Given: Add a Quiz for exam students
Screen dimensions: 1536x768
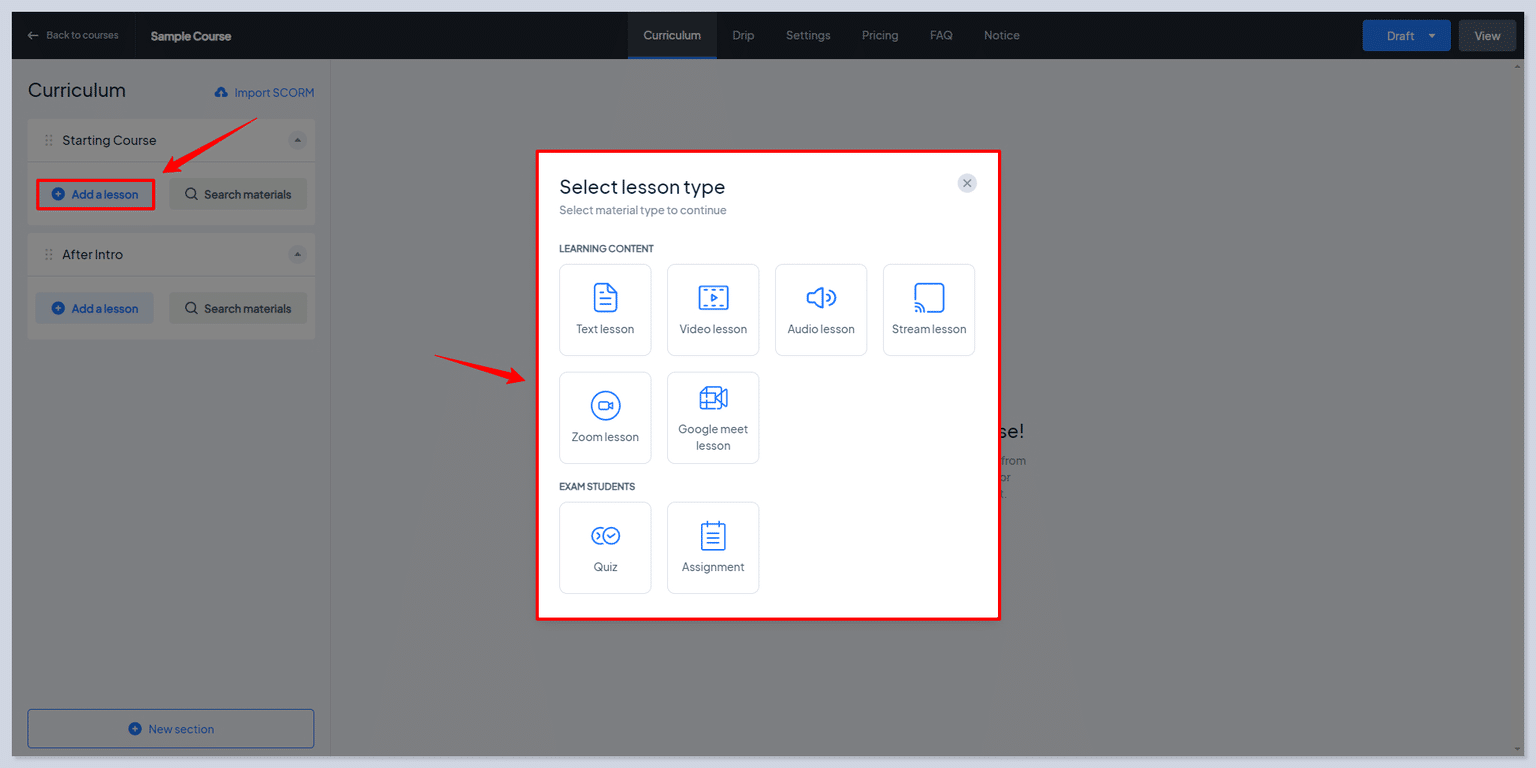Looking at the screenshot, I should coord(605,547).
